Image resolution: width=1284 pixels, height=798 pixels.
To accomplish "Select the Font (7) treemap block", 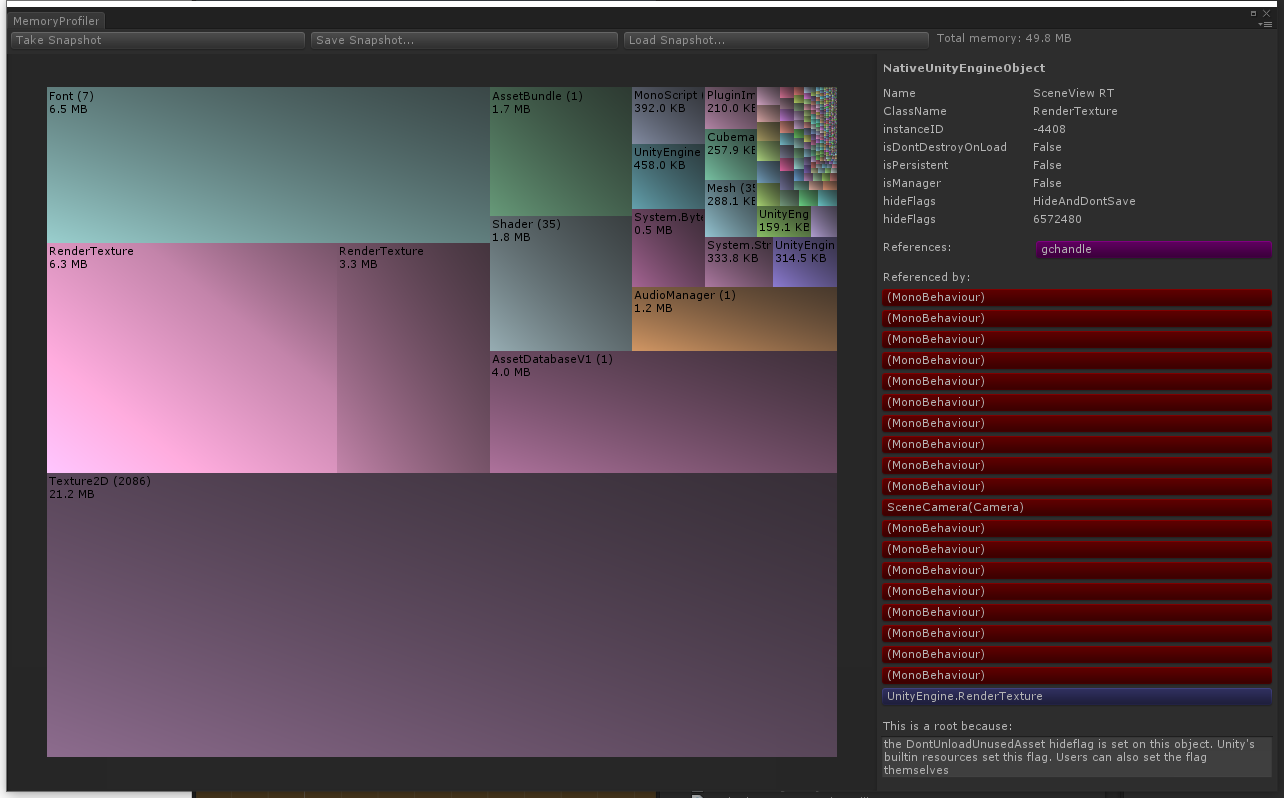I will pyautogui.click(x=267, y=165).
